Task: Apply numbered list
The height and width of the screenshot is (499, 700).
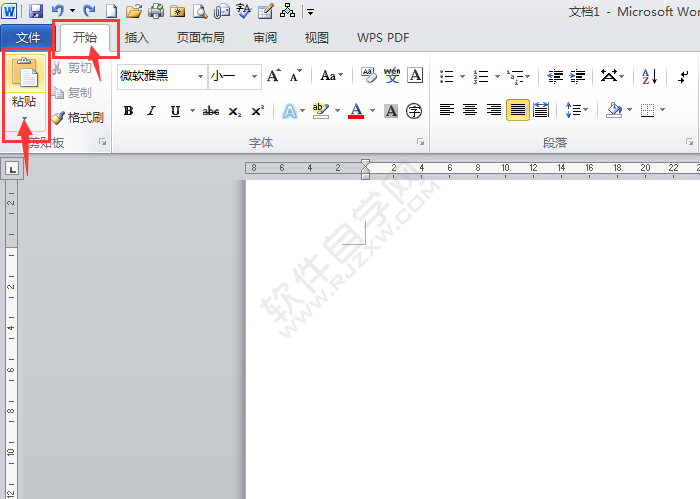Action: point(481,76)
